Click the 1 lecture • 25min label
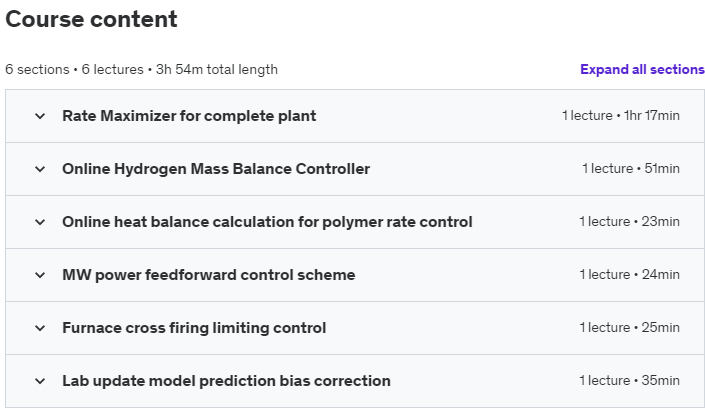Viewport: 705px width, 408px height. (629, 328)
